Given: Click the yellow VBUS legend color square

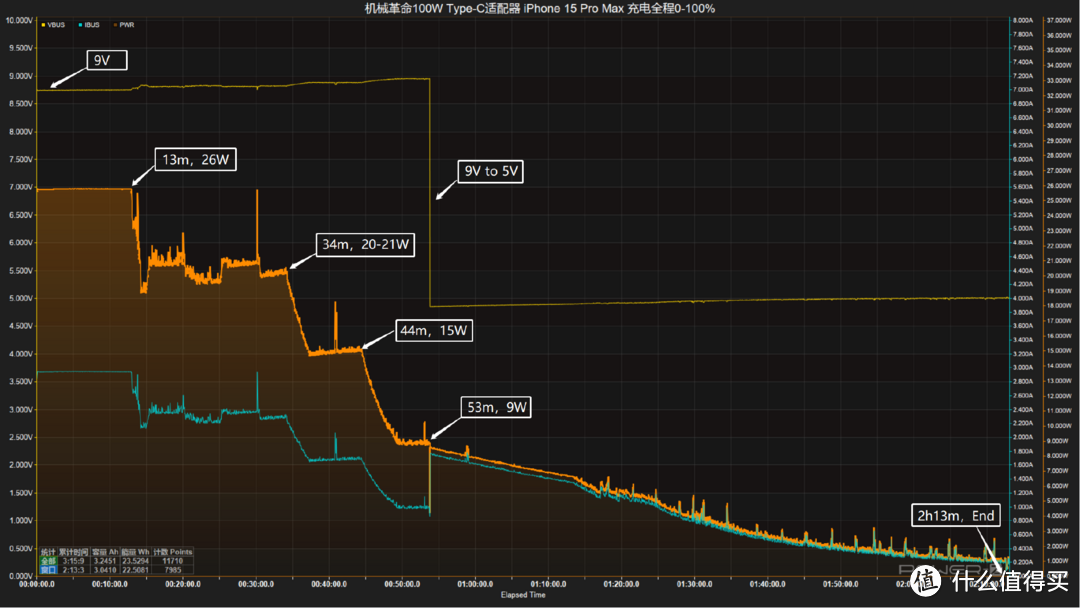Looking at the screenshot, I should click(43, 25).
